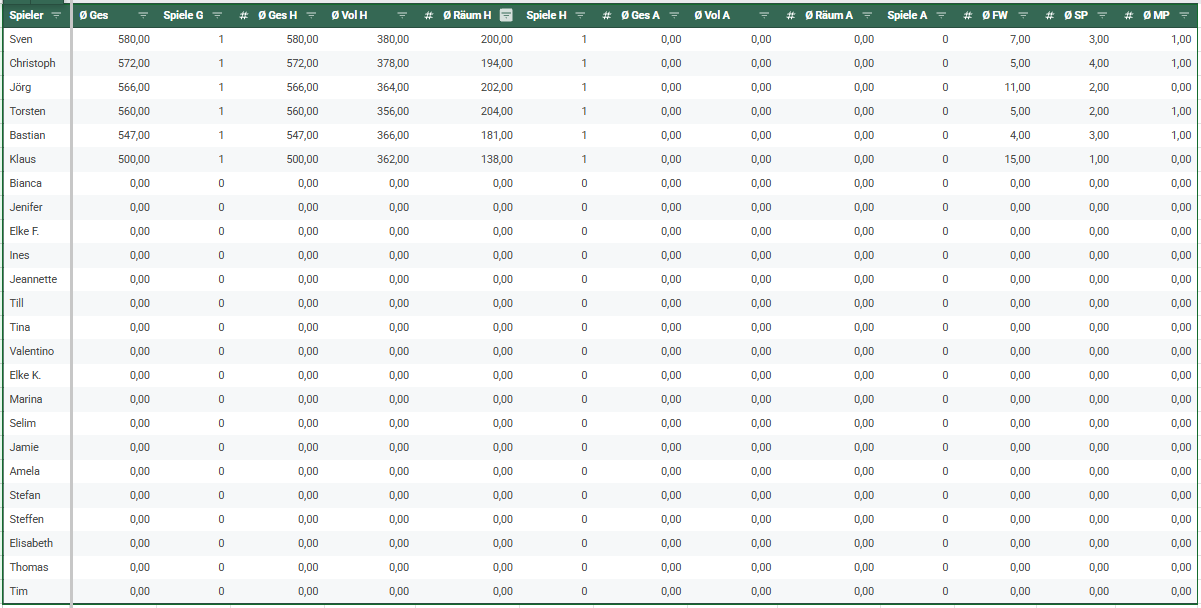Open the filter dropdown next to Spiele A
The height and width of the screenshot is (608, 1201).
point(941,15)
